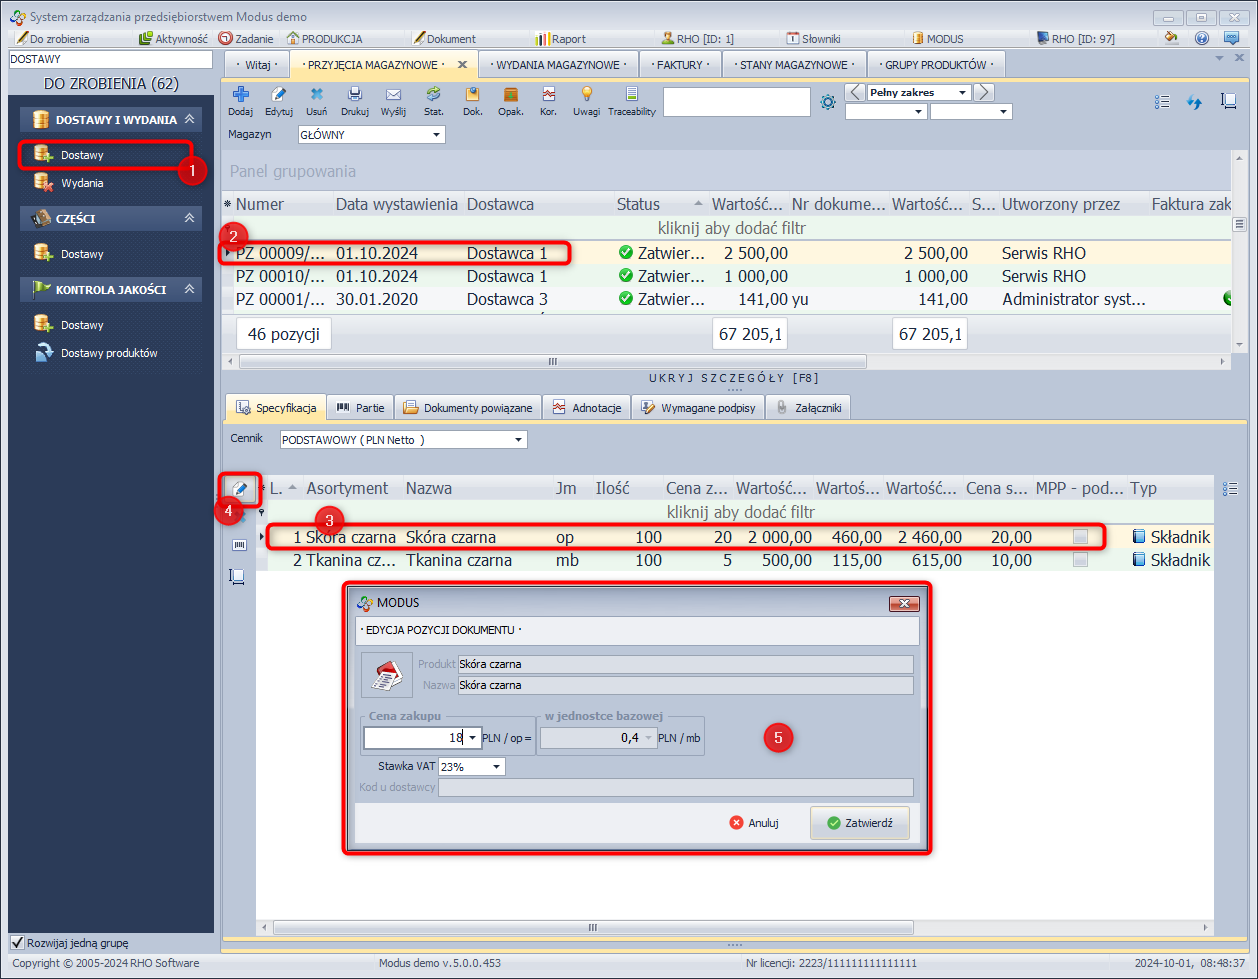Switch to the FAKTURY tab

click(x=679, y=65)
